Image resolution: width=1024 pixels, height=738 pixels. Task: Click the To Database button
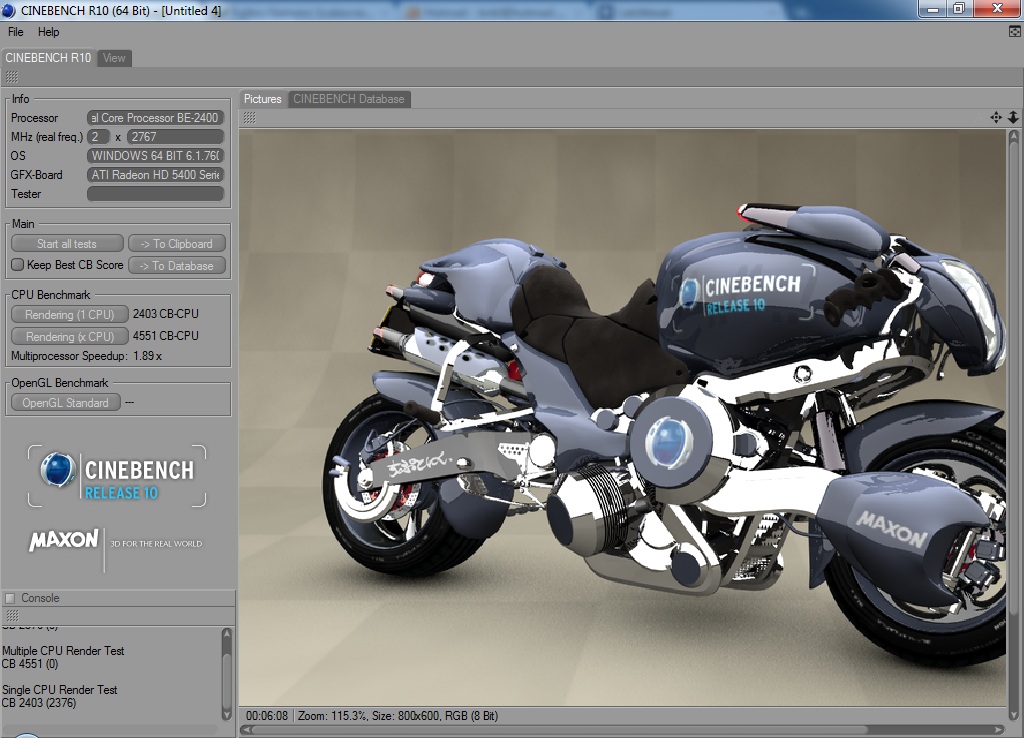(176, 265)
